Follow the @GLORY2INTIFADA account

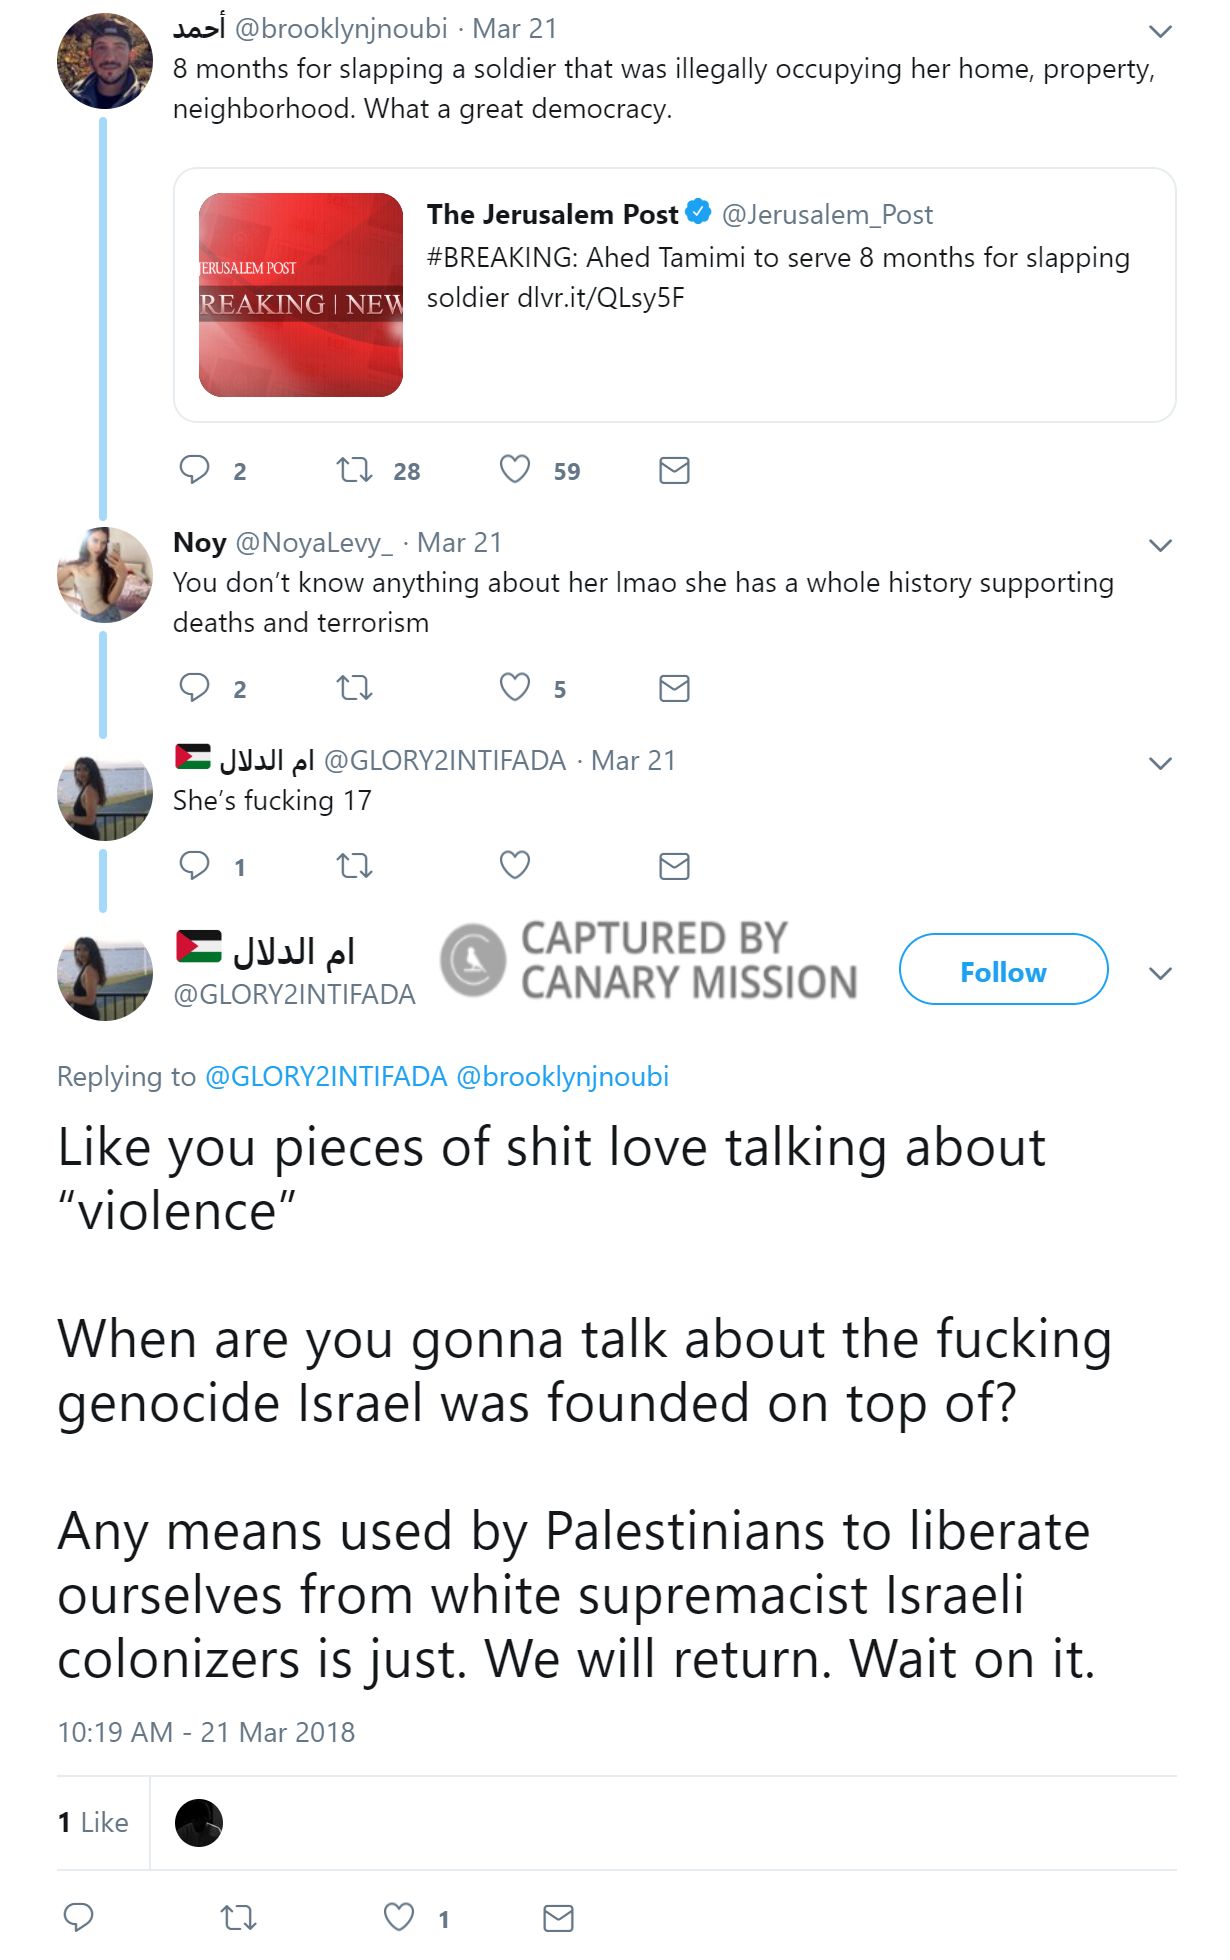[x=1003, y=970]
